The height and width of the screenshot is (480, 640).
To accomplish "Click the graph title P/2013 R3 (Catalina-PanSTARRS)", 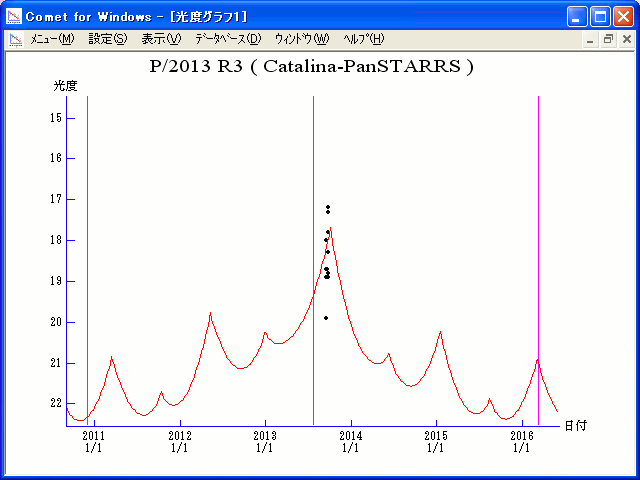I will [x=312, y=66].
